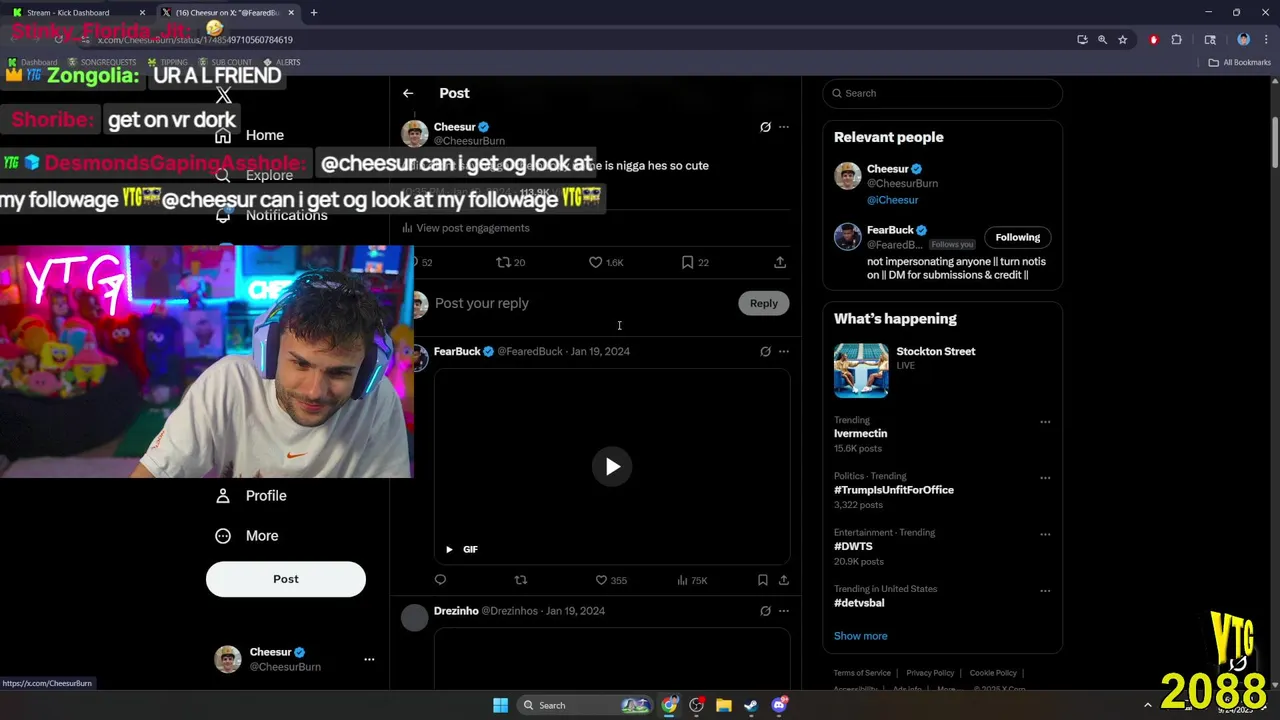Open more options on FearBuck's reply
Image resolution: width=1280 pixels, height=720 pixels.
(x=784, y=351)
